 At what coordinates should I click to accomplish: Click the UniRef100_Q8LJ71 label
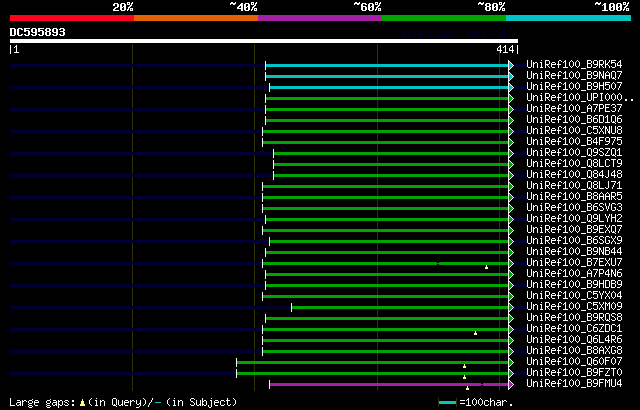point(574,186)
